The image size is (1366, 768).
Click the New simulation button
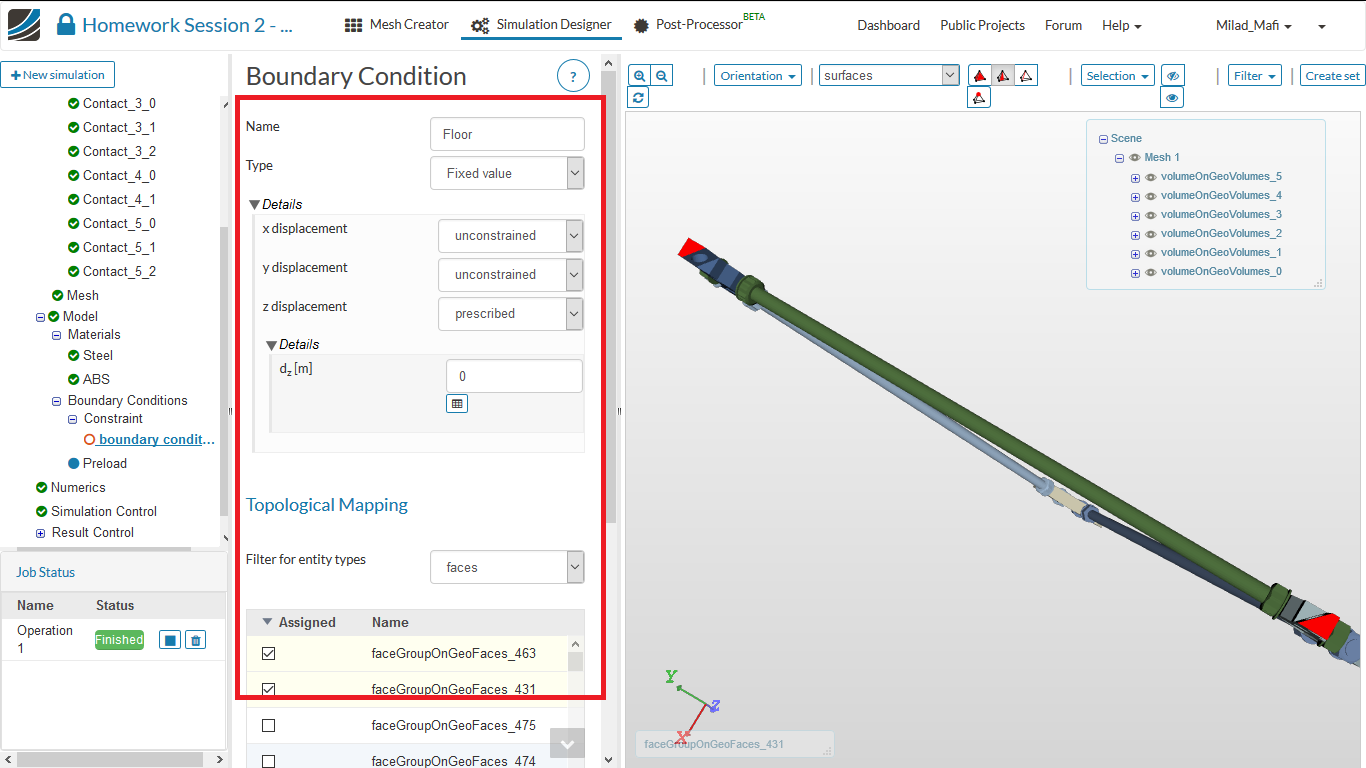58,75
